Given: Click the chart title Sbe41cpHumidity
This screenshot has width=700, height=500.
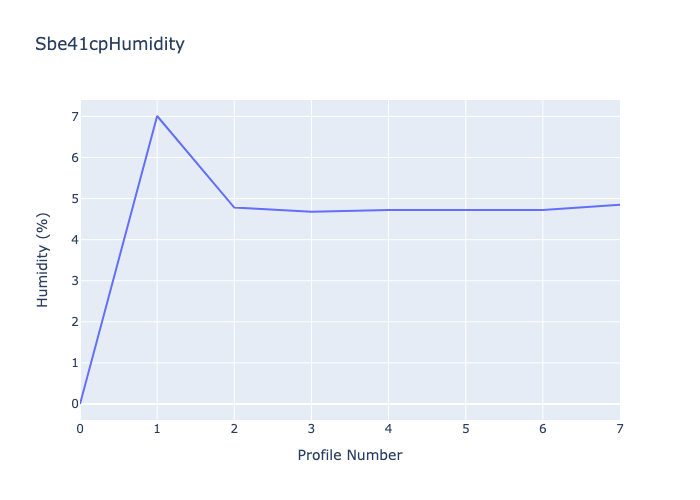Looking at the screenshot, I should click(109, 45).
